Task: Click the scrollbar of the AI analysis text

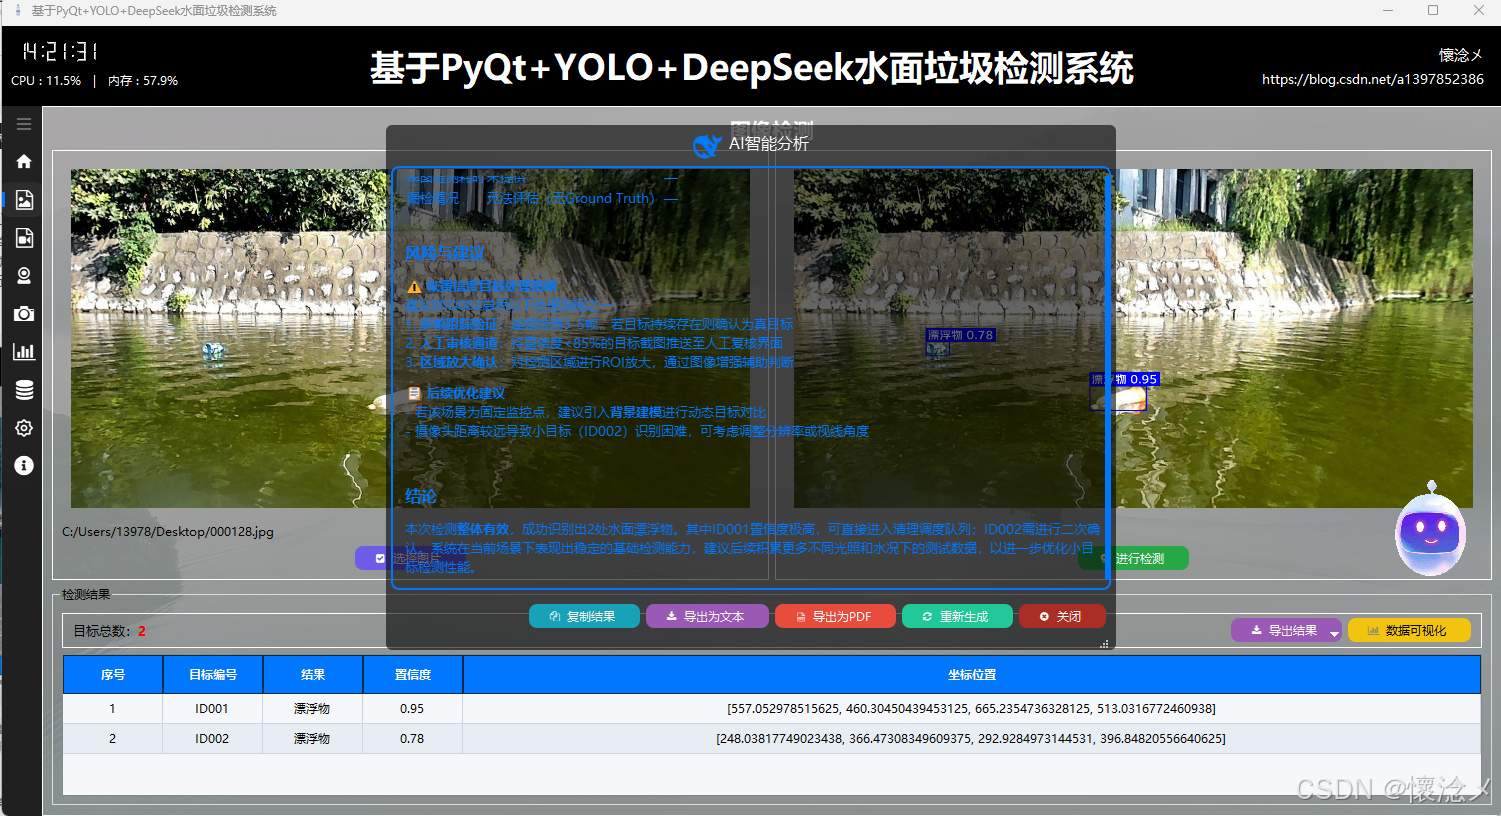Action: [x=1107, y=378]
